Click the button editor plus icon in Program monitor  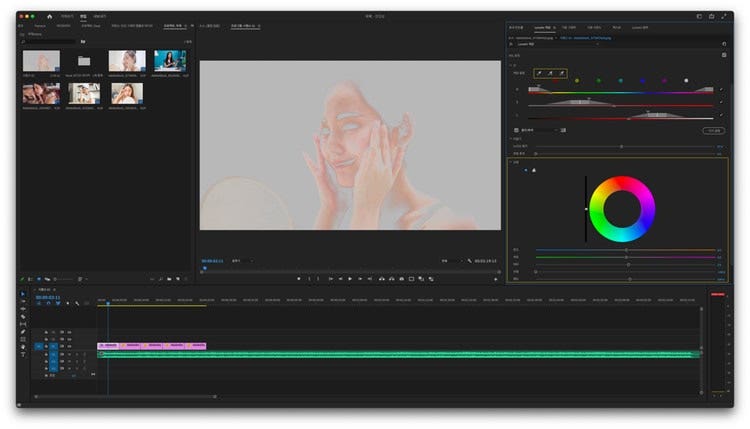tap(496, 279)
